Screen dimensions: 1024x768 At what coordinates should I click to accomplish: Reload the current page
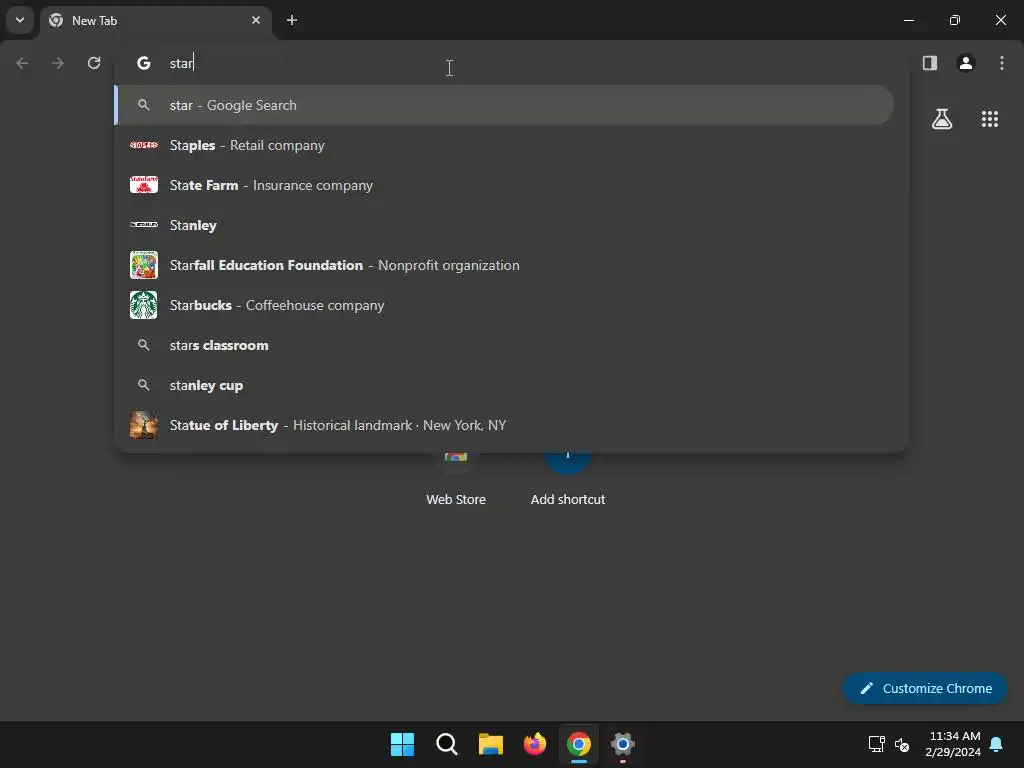click(x=94, y=63)
